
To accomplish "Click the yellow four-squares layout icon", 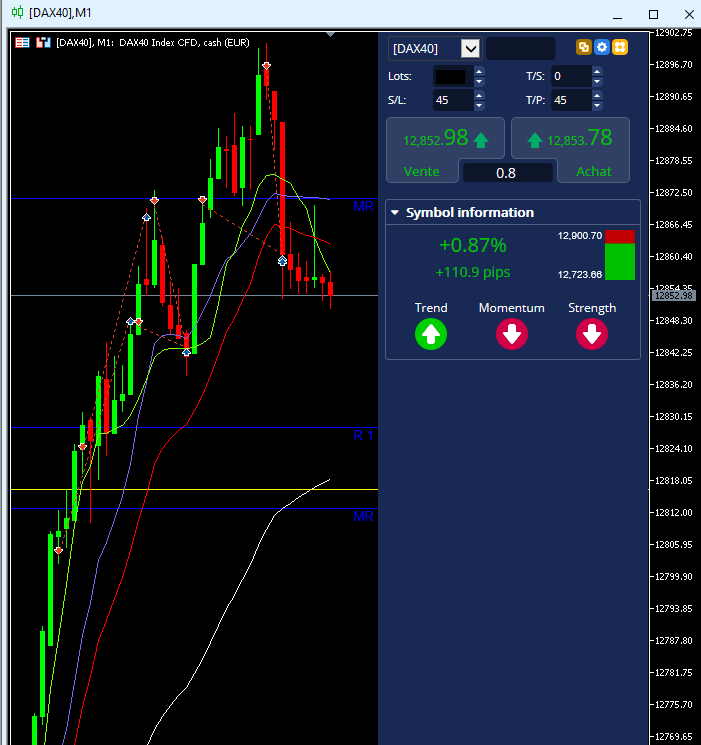I will coord(620,48).
